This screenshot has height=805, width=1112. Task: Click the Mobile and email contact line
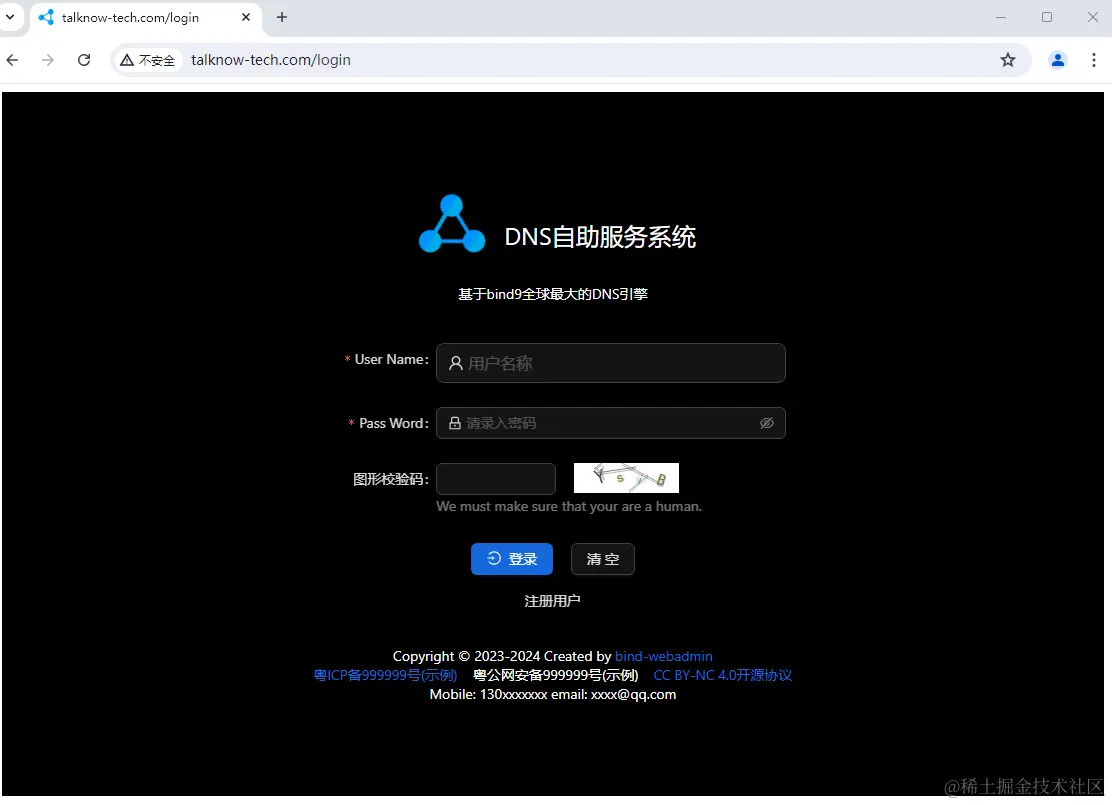point(553,694)
